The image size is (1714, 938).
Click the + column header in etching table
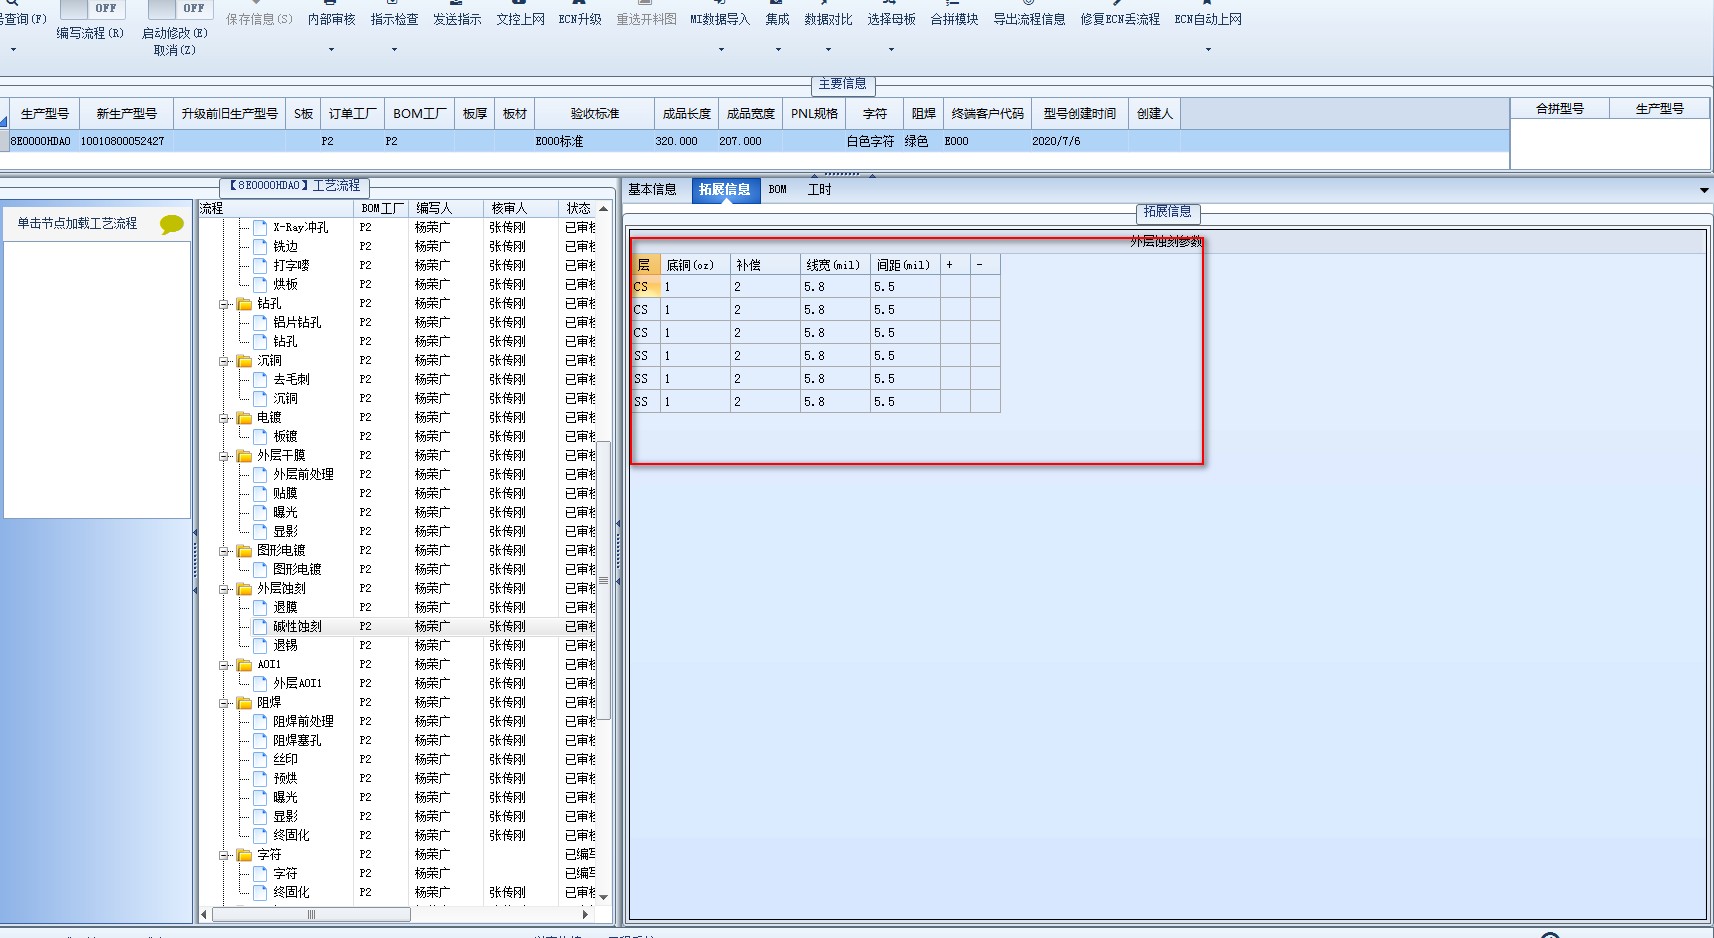955,265
